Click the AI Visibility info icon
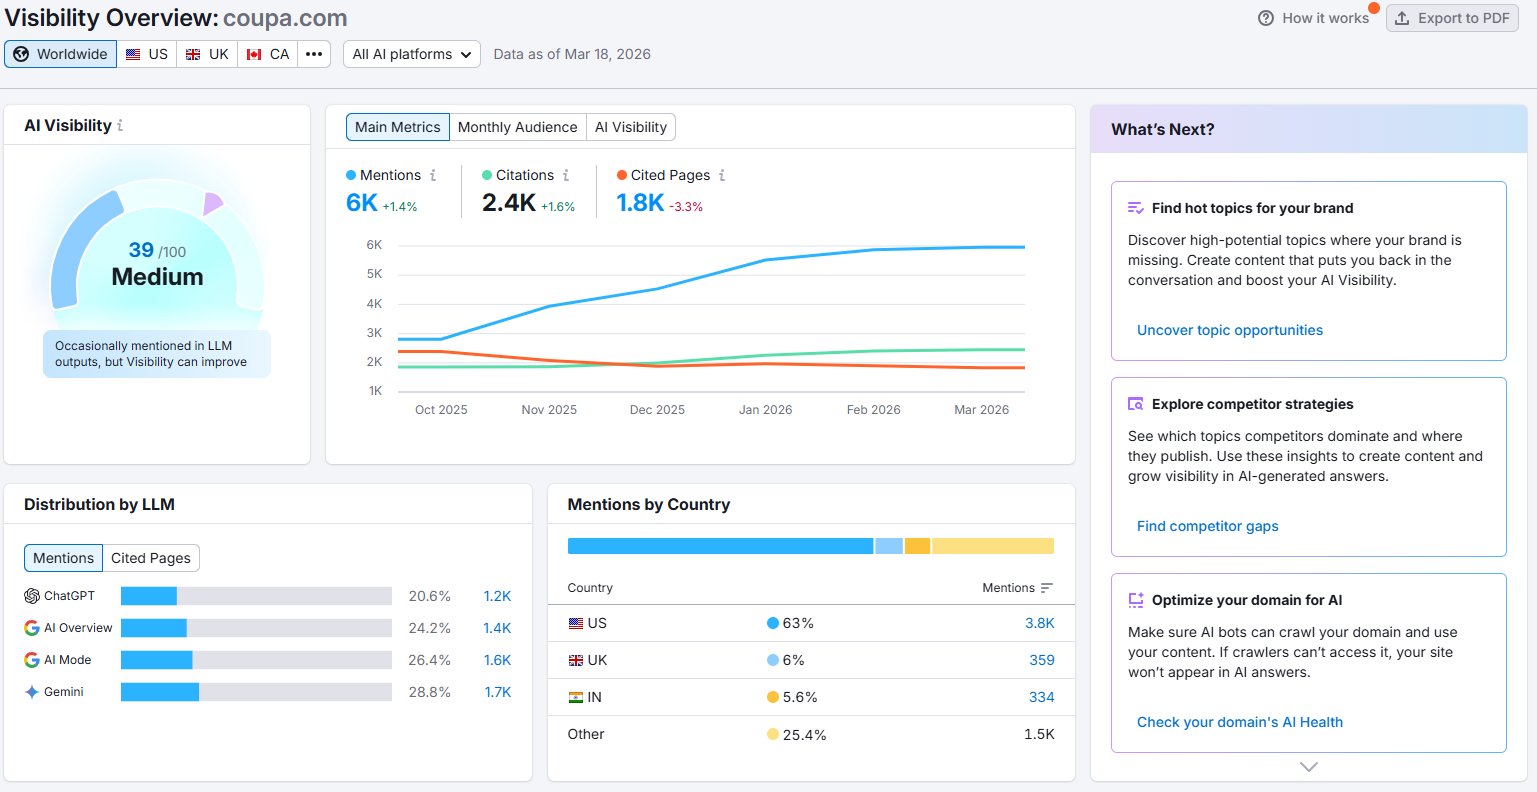The width and height of the screenshot is (1537, 792). [x=120, y=126]
